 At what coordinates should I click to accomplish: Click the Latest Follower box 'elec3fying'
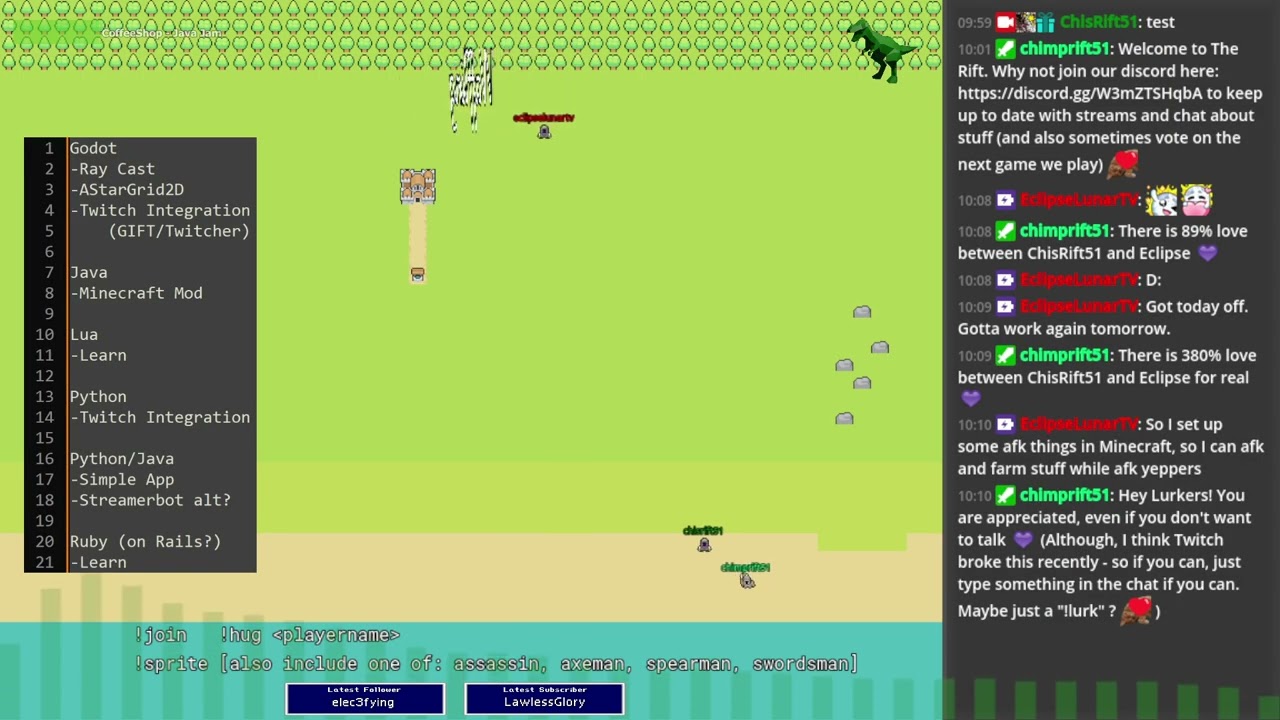tap(365, 698)
